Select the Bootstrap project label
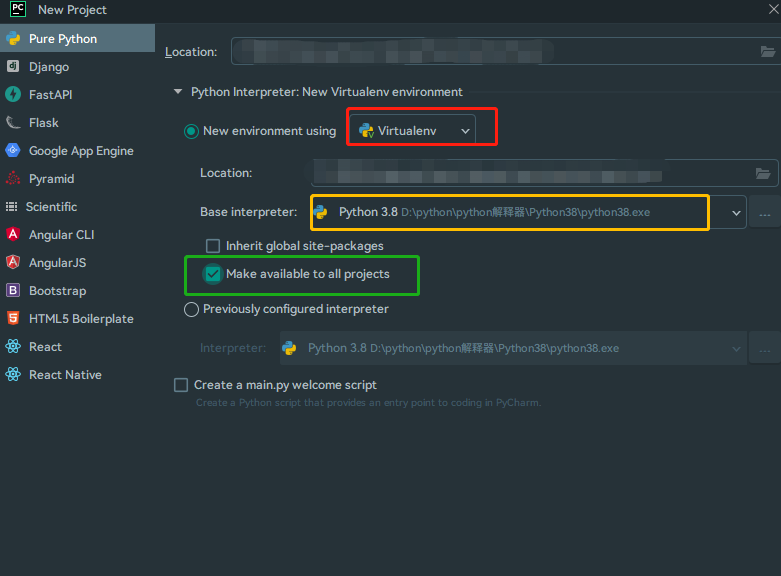Viewport: 781px width, 576px height. coord(58,290)
